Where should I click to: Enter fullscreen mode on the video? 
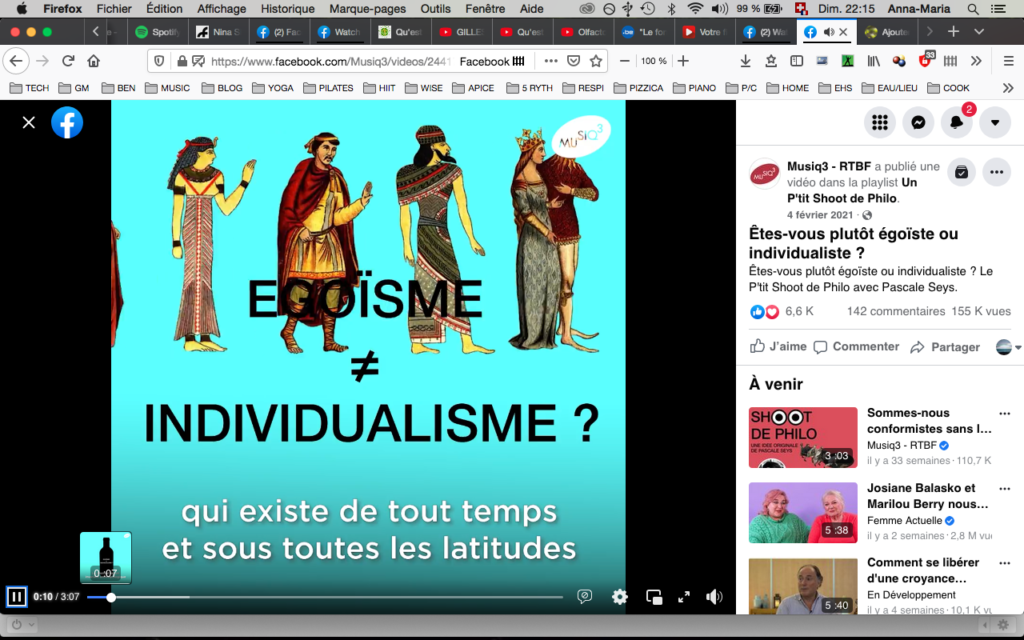[x=684, y=597]
